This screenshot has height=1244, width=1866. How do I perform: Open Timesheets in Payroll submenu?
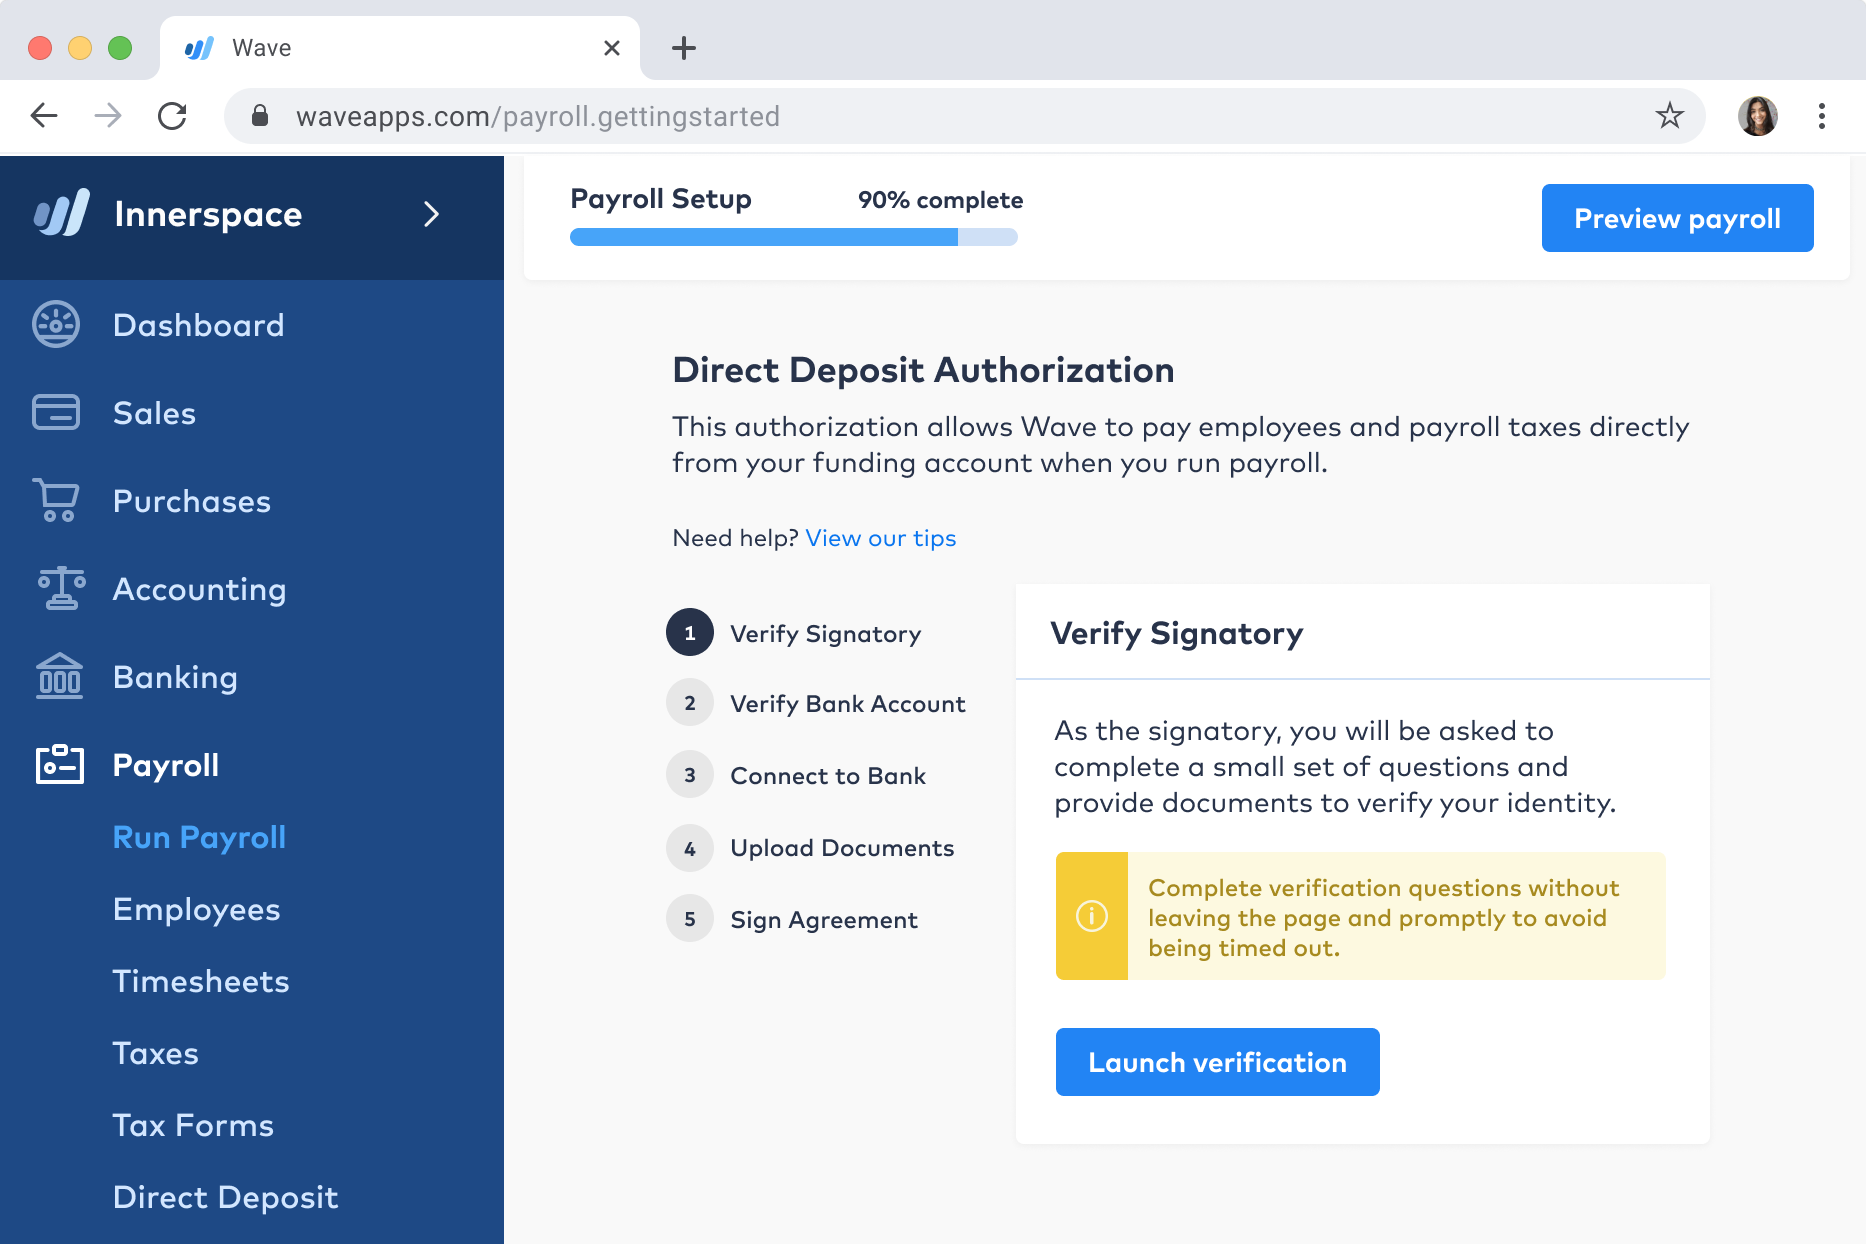(x=201, y=981)
